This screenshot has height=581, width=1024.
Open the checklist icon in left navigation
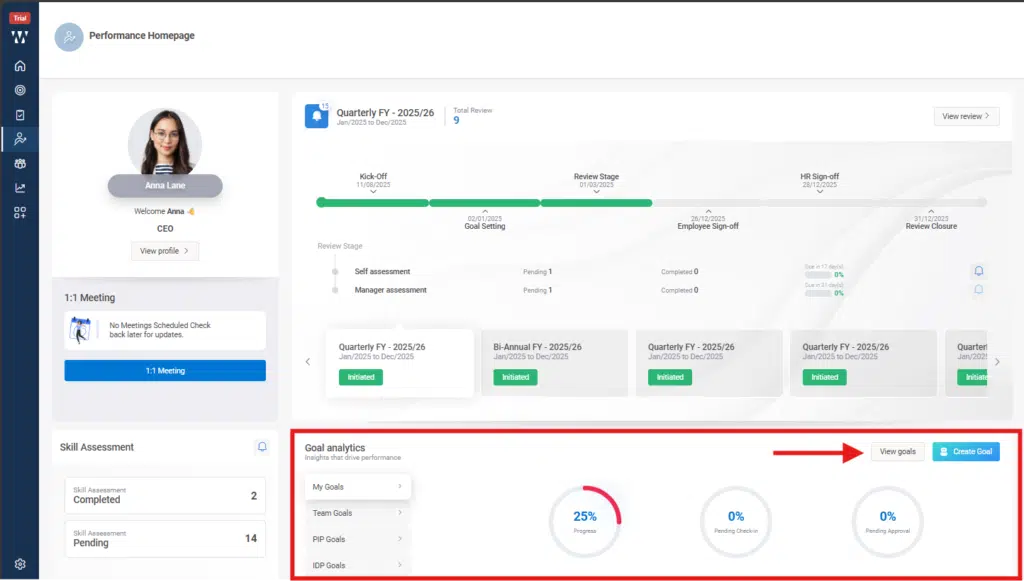pyautogui.click(x=20, y=113)
